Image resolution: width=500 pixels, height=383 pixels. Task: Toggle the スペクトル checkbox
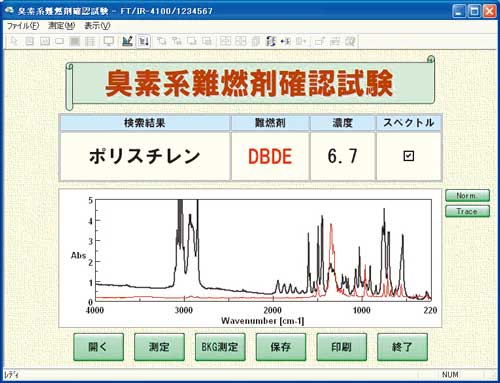(x=409, y=156)
